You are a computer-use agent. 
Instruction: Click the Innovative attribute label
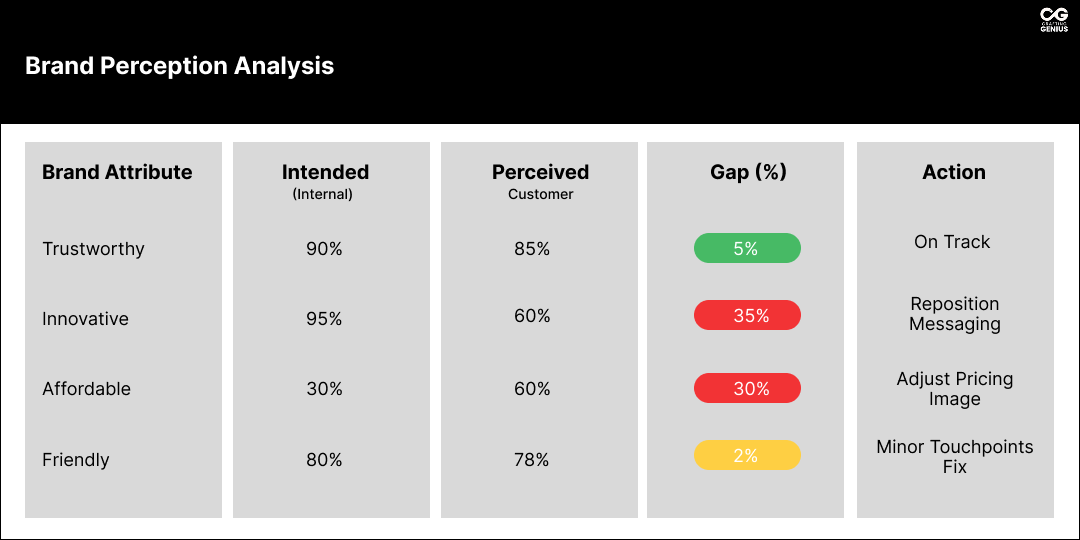[85, 319]
